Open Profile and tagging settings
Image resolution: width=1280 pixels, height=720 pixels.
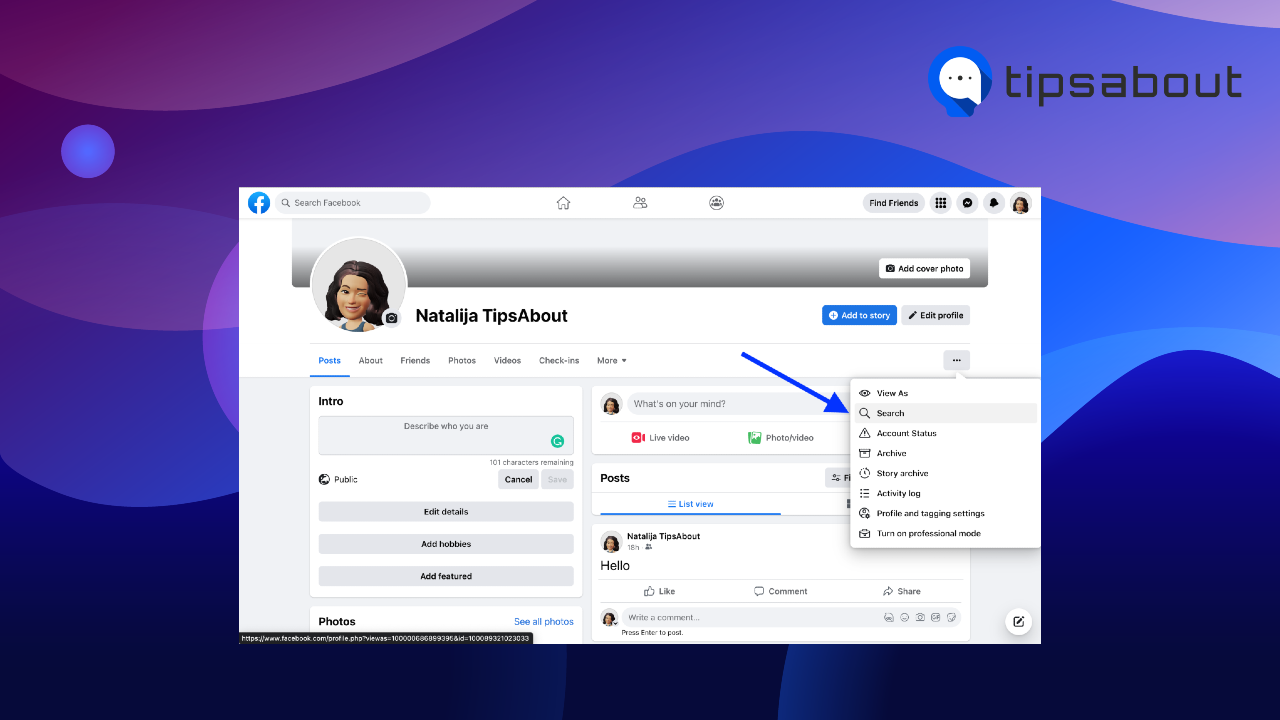coord(945,513)
